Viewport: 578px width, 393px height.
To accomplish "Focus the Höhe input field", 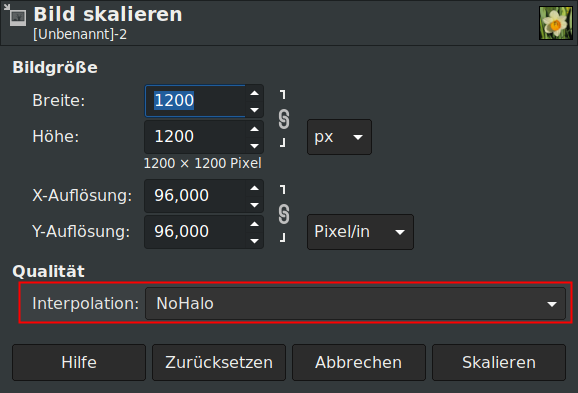I will pyautogui.click(x=195, y=137).
